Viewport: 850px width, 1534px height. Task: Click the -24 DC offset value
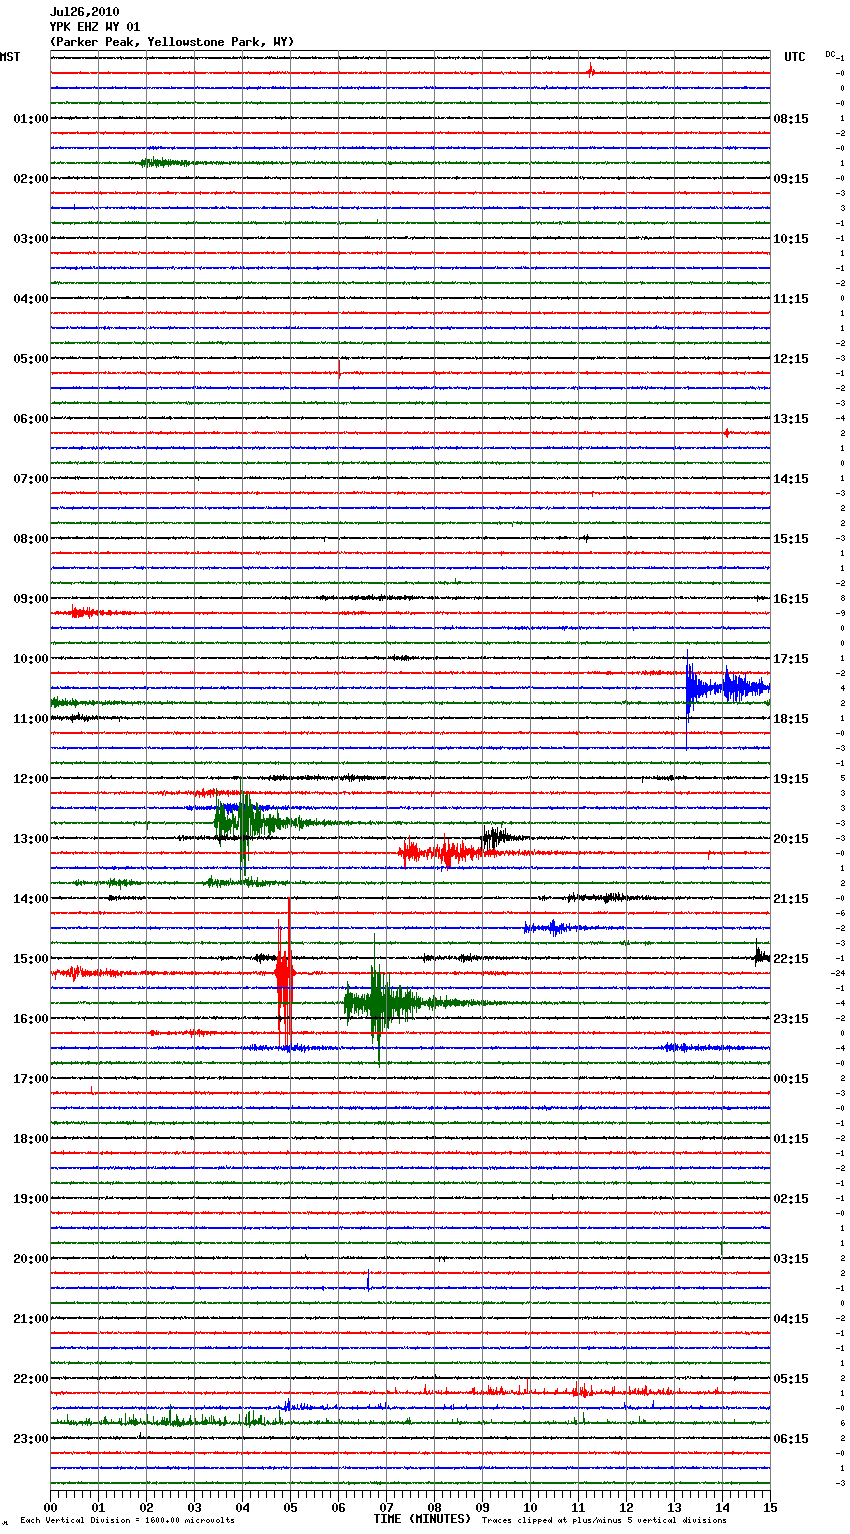click(x=837, y=973)
